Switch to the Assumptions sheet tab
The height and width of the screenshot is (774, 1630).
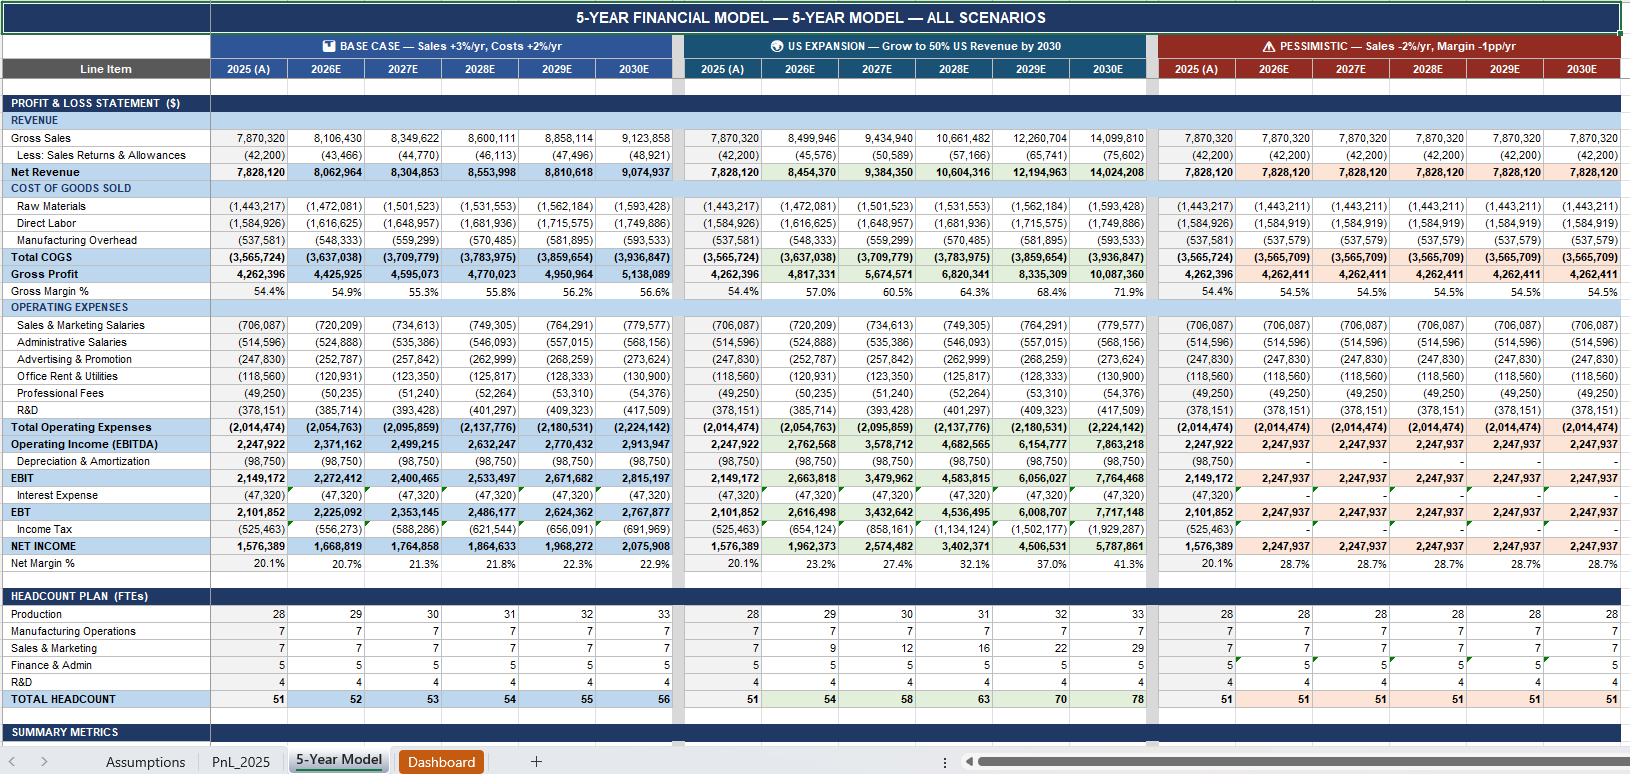tap(145, 762)
